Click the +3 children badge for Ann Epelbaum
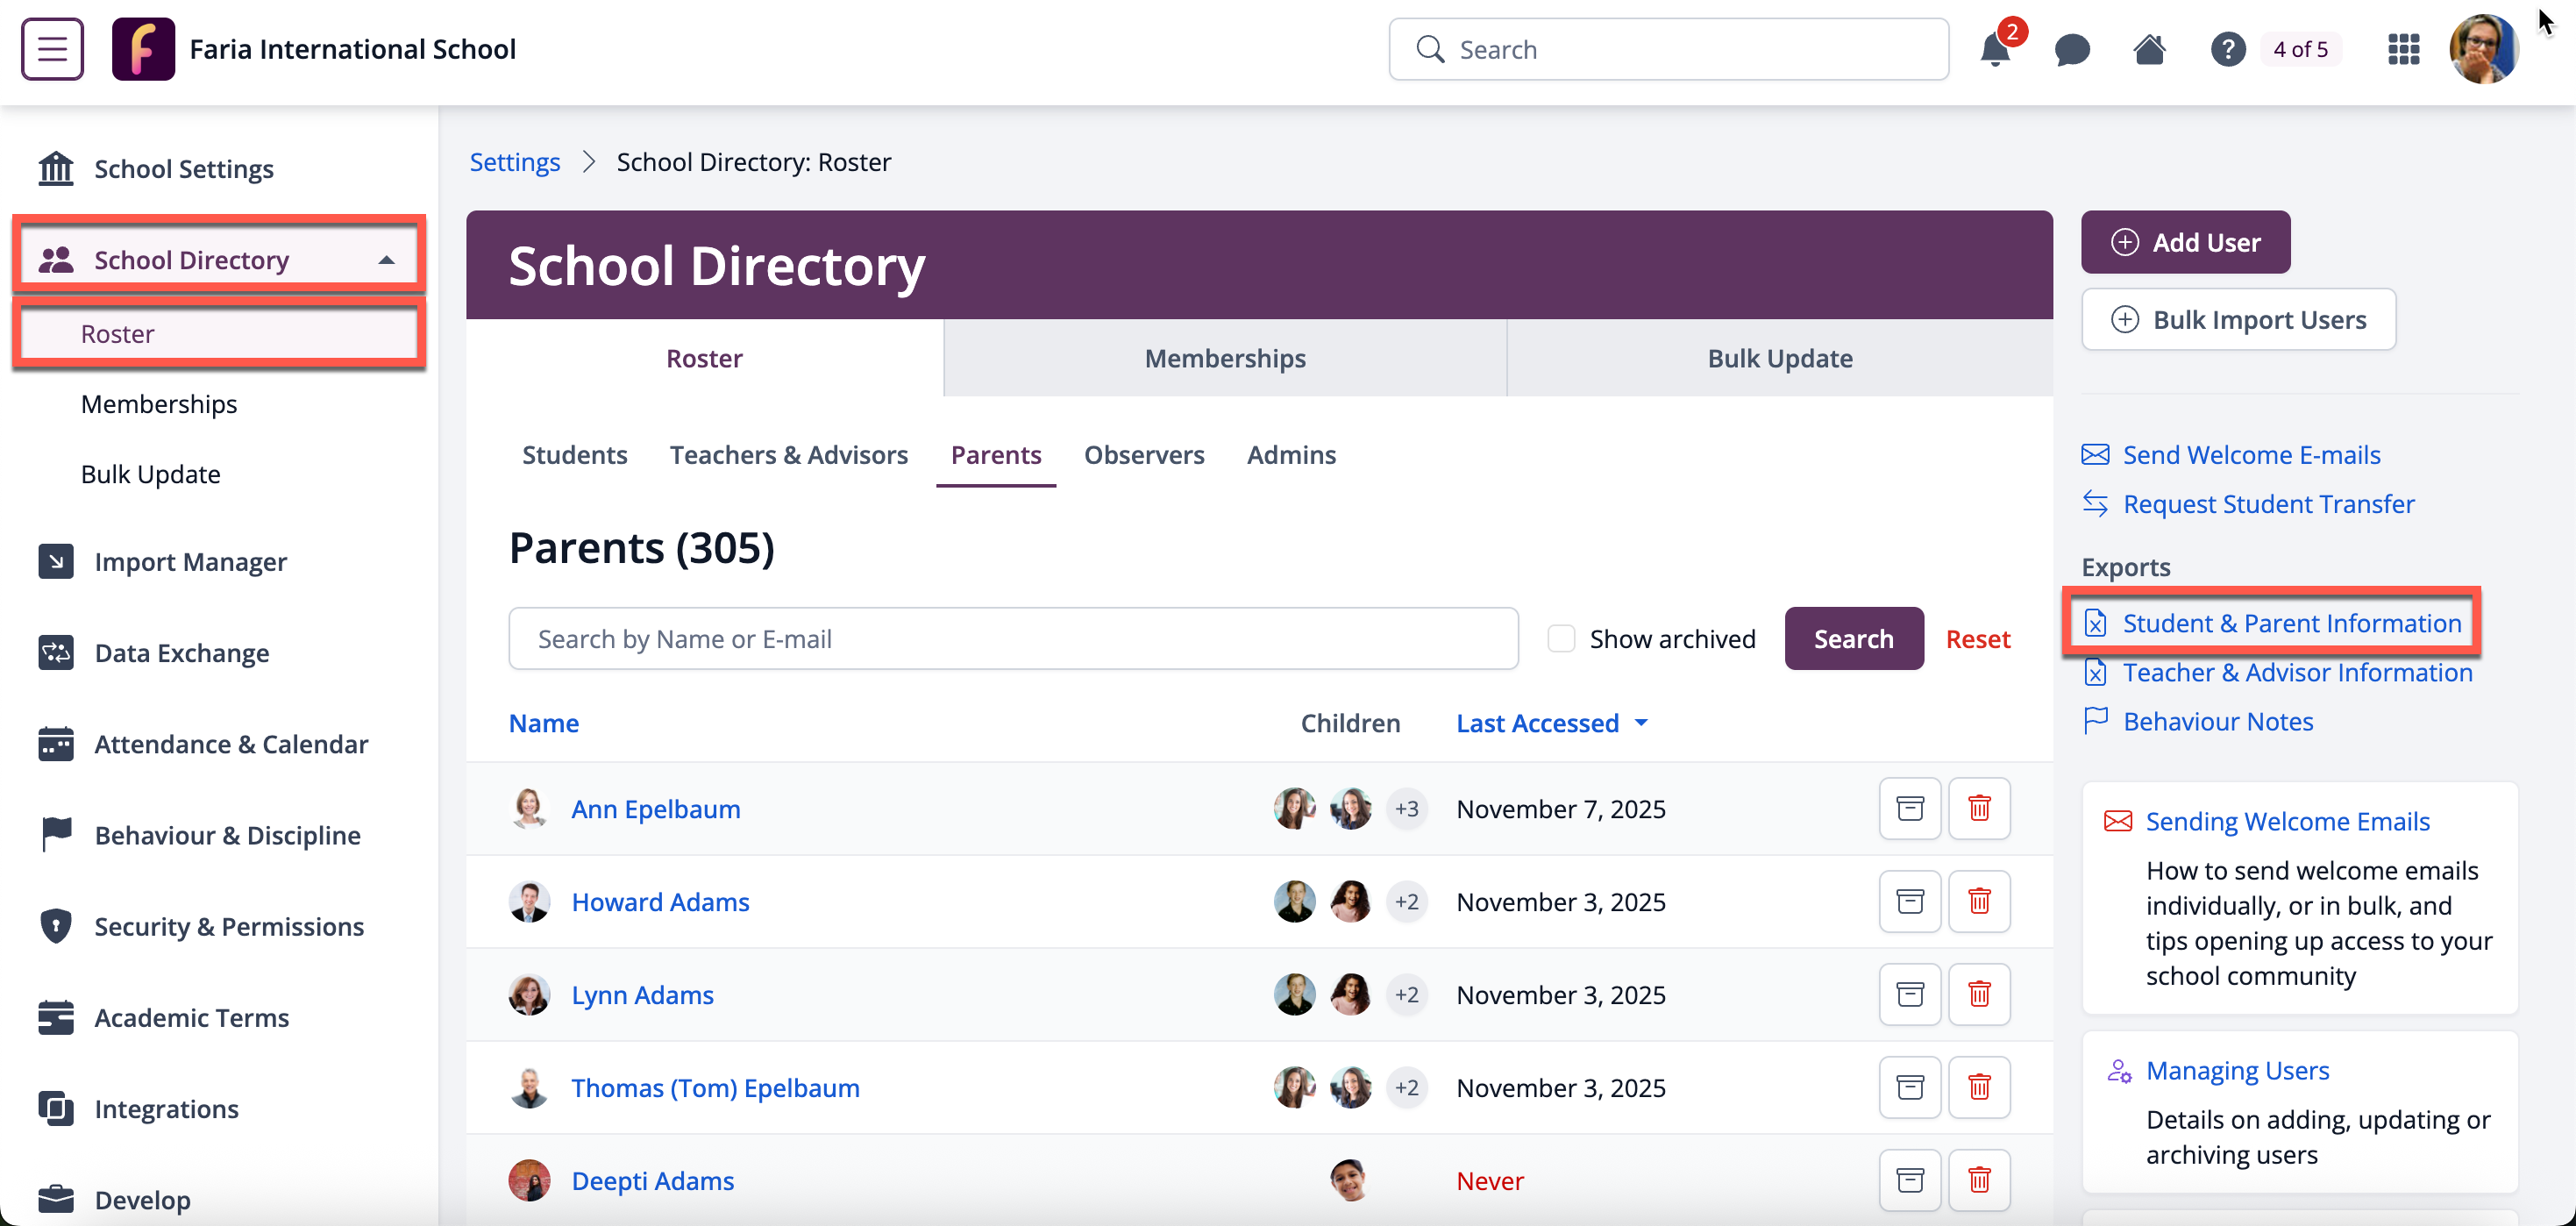2576x1226 pixels. click(x=1406, y=808)
